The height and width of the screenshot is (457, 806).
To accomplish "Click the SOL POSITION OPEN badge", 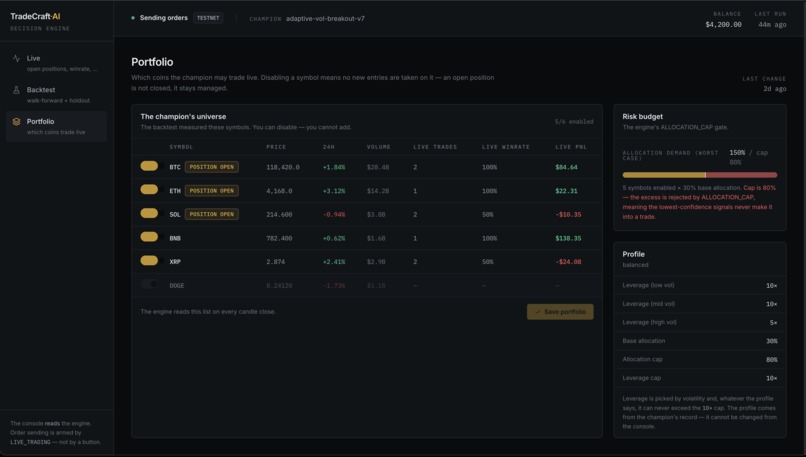I will coord(212,214).
